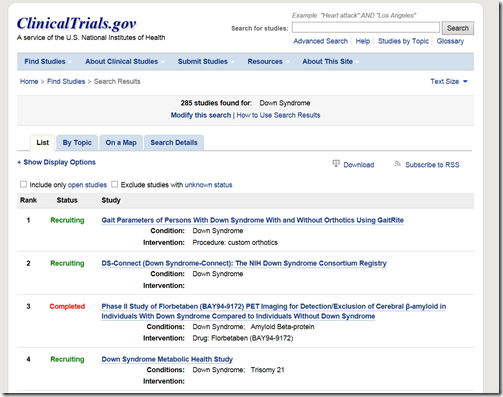Screen dimensions: 503x397
Task: Click the Download icon
Action: pyautogui.click(x=336, y=164)
